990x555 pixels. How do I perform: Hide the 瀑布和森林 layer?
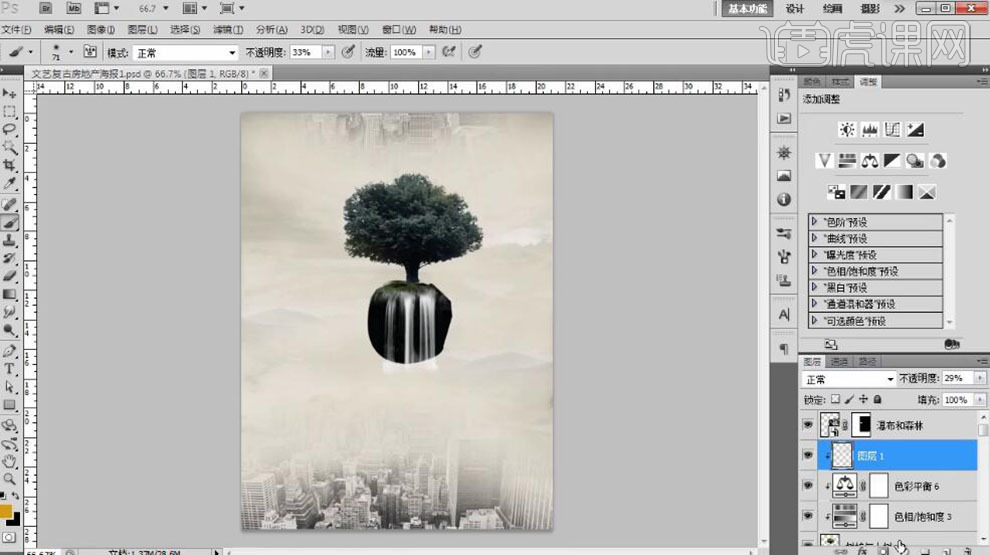point(808,425)
